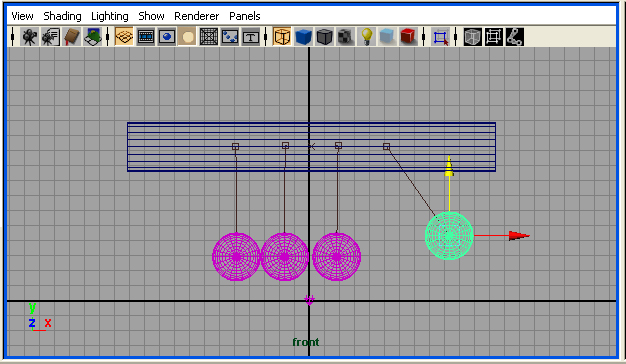The height and width of the screenshot is (364, 626).
Task: Select the leftmost magenta wireframe sphere
Action: point(236,257)
